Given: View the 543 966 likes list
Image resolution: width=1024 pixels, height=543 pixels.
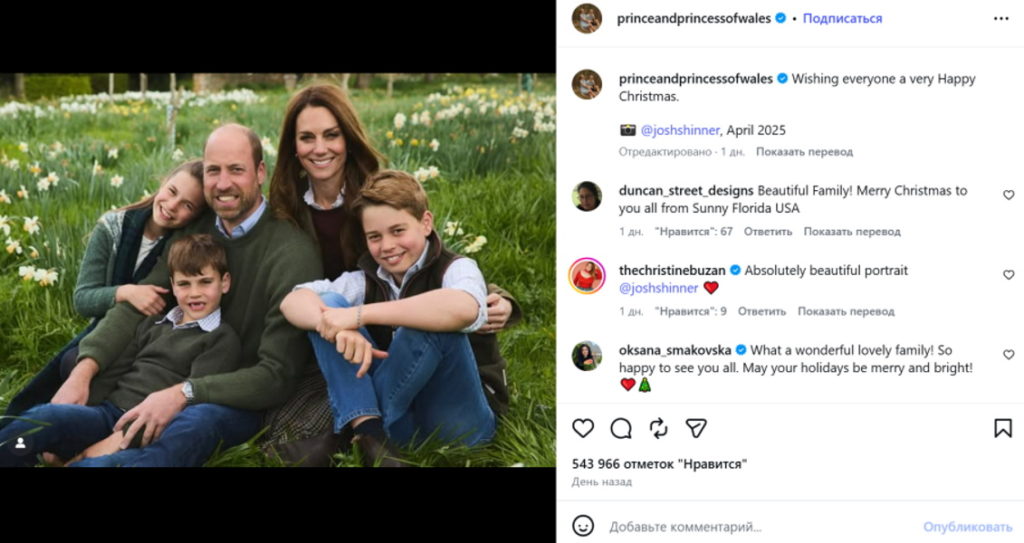Looking at the screenshot, I should pyautogui.click(x=659, y=464).
